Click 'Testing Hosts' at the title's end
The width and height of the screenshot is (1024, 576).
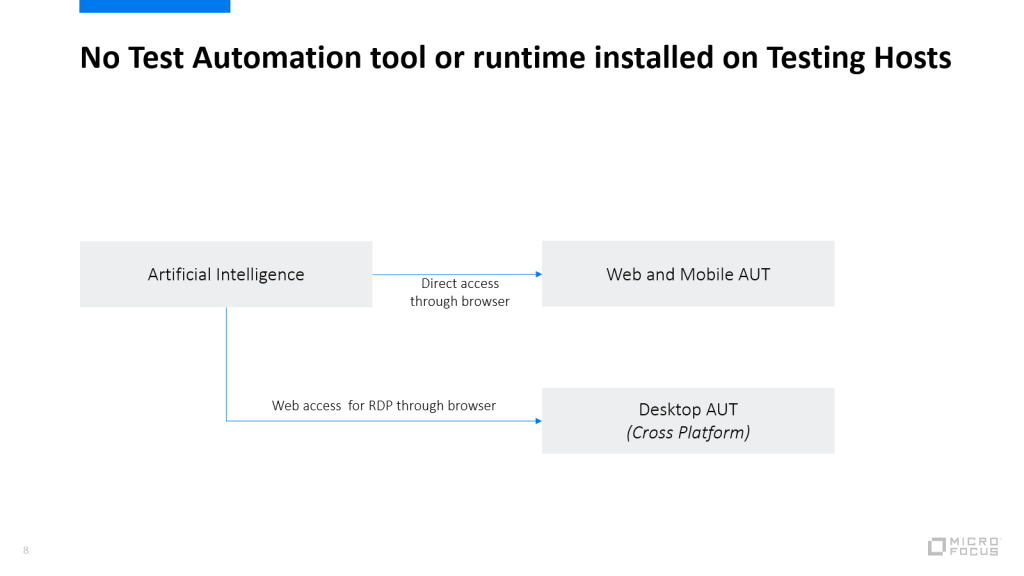(x=858, y=58)
